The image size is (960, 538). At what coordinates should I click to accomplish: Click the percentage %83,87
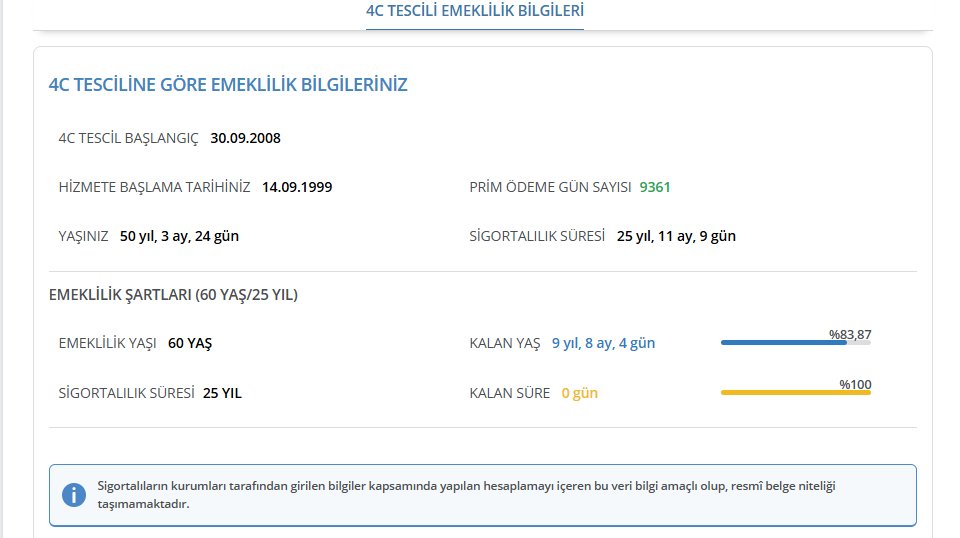click(x=850, y=335)
